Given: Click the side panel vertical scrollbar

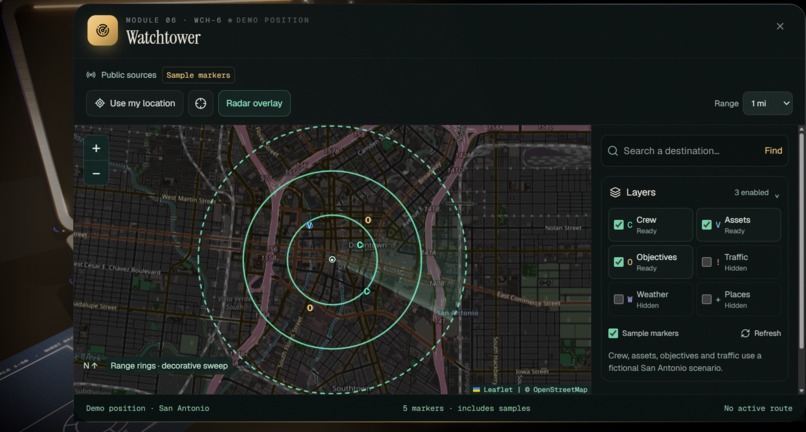Looking at the screenshot, I should pyautogui.click(x=801, y=242).
